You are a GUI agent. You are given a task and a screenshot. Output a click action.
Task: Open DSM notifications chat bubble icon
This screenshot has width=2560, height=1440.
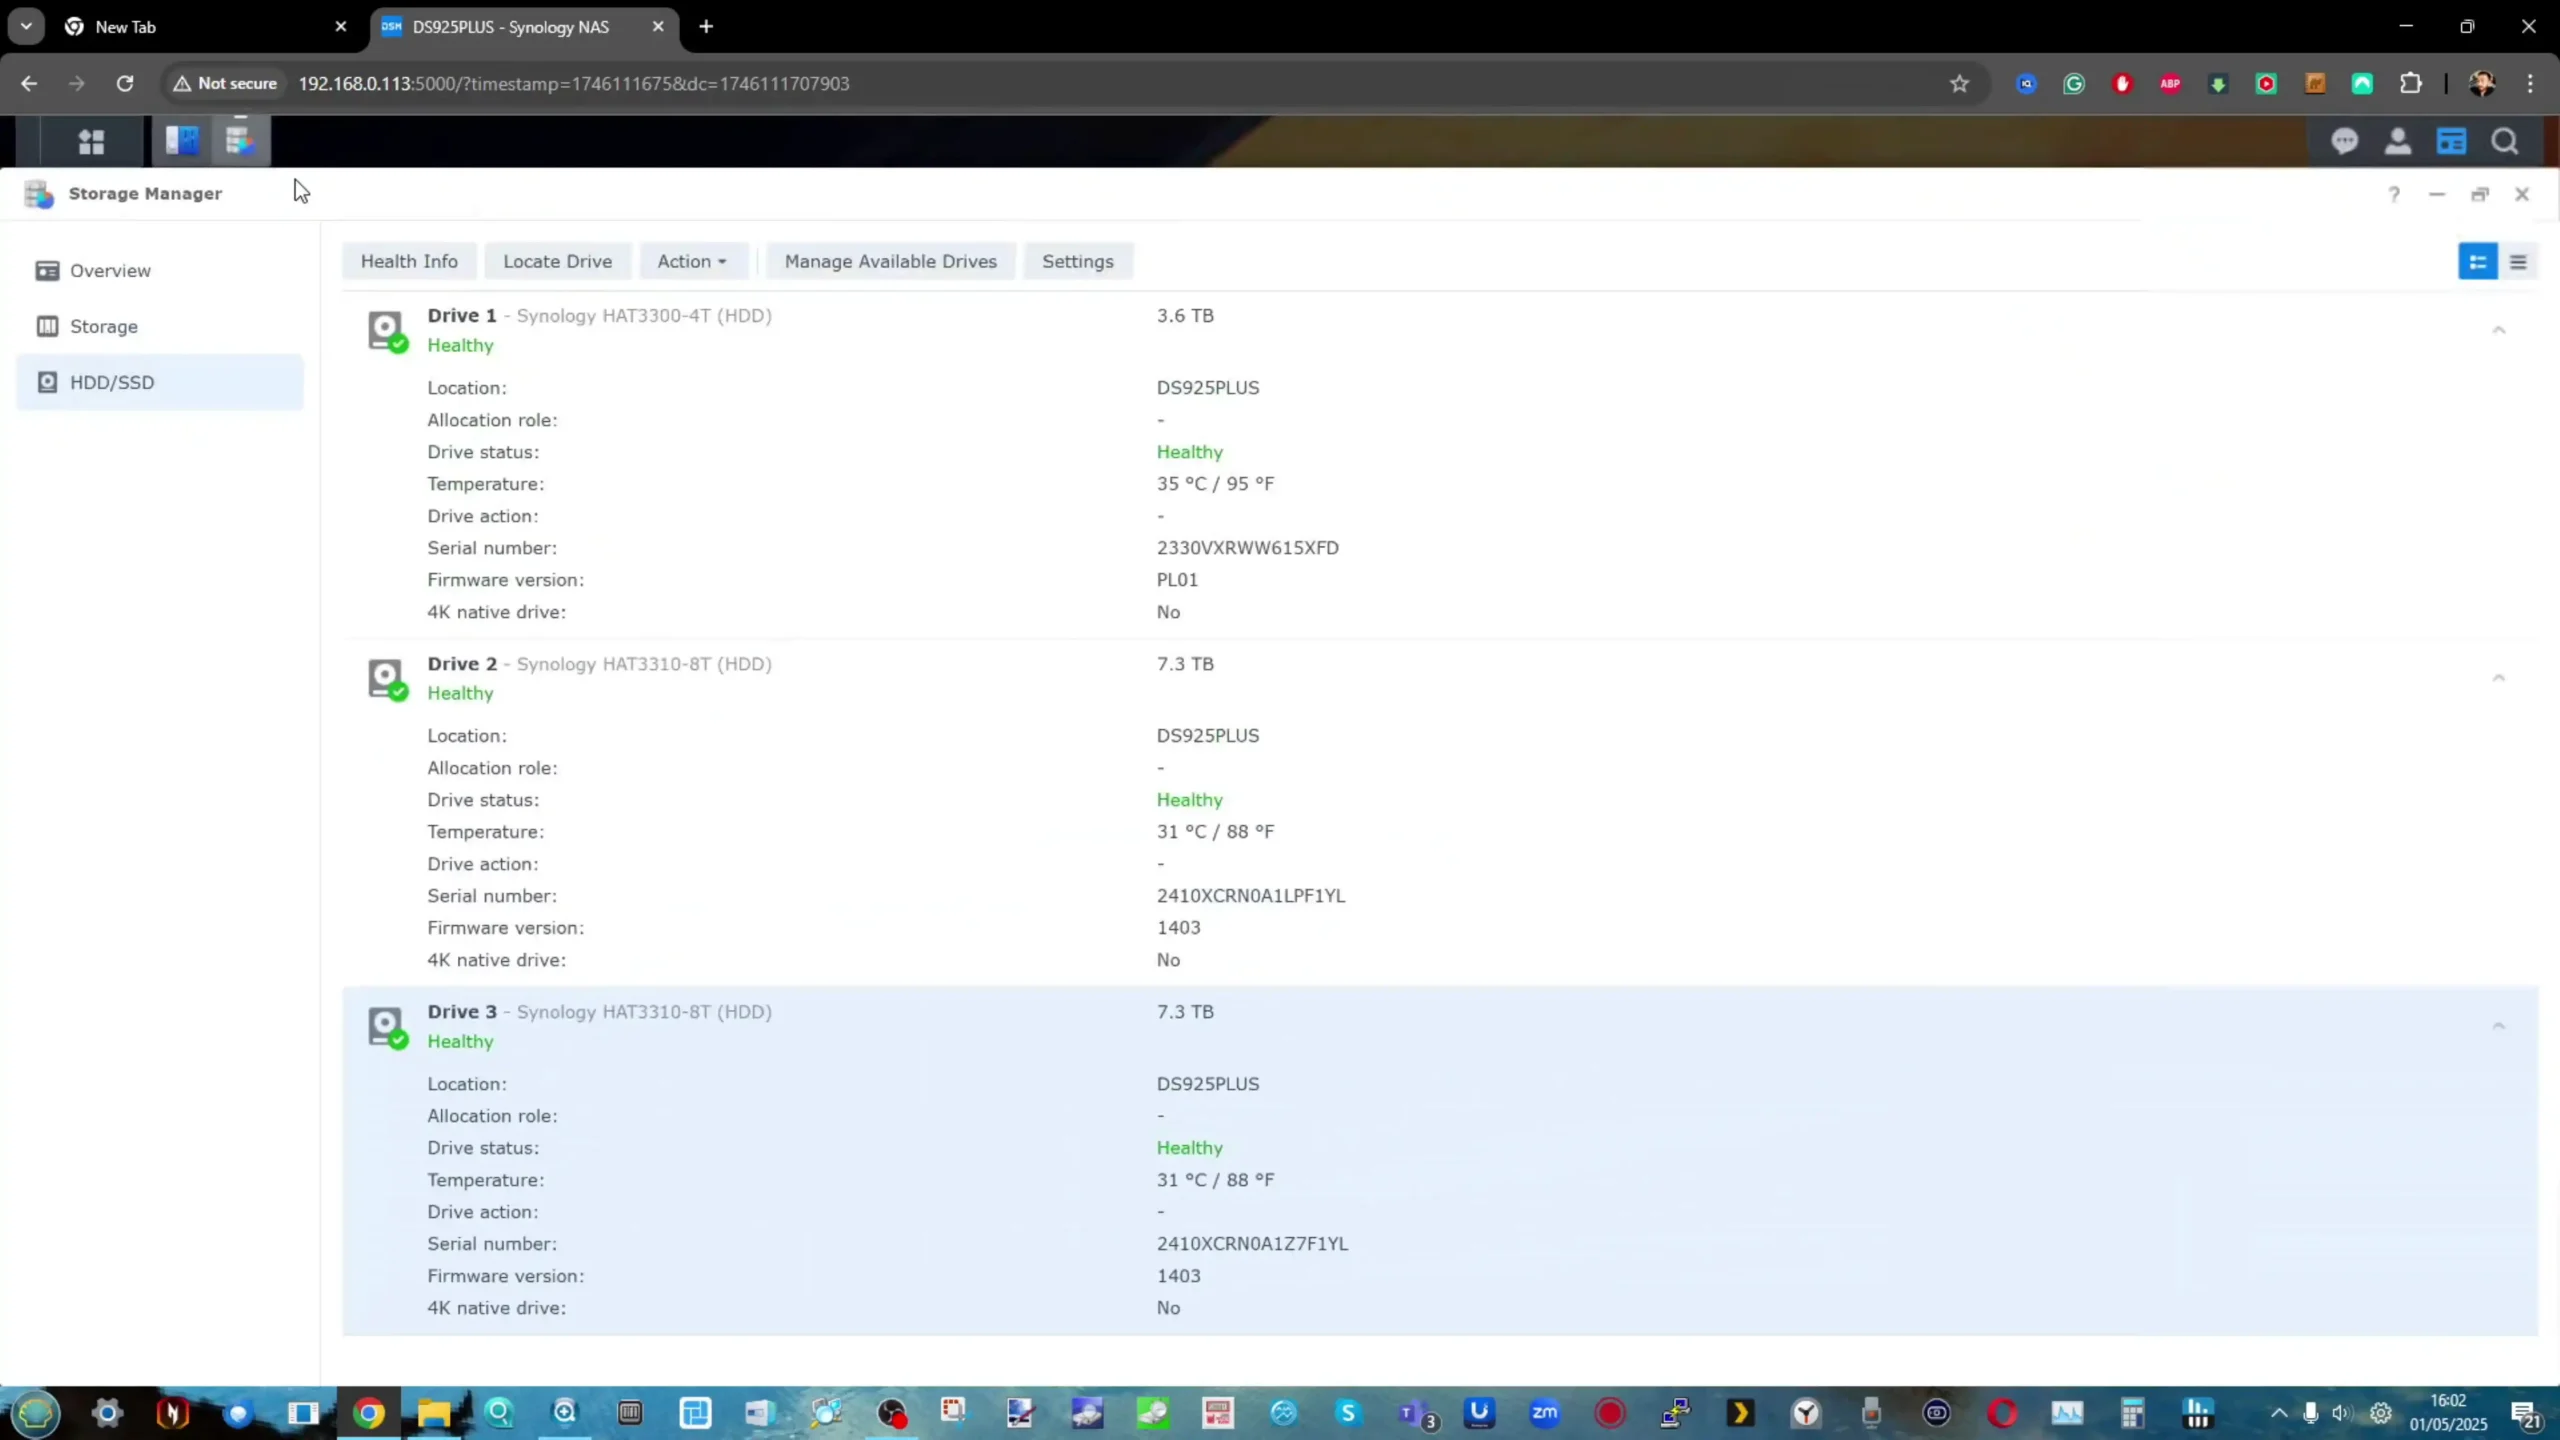(2344, 141)
